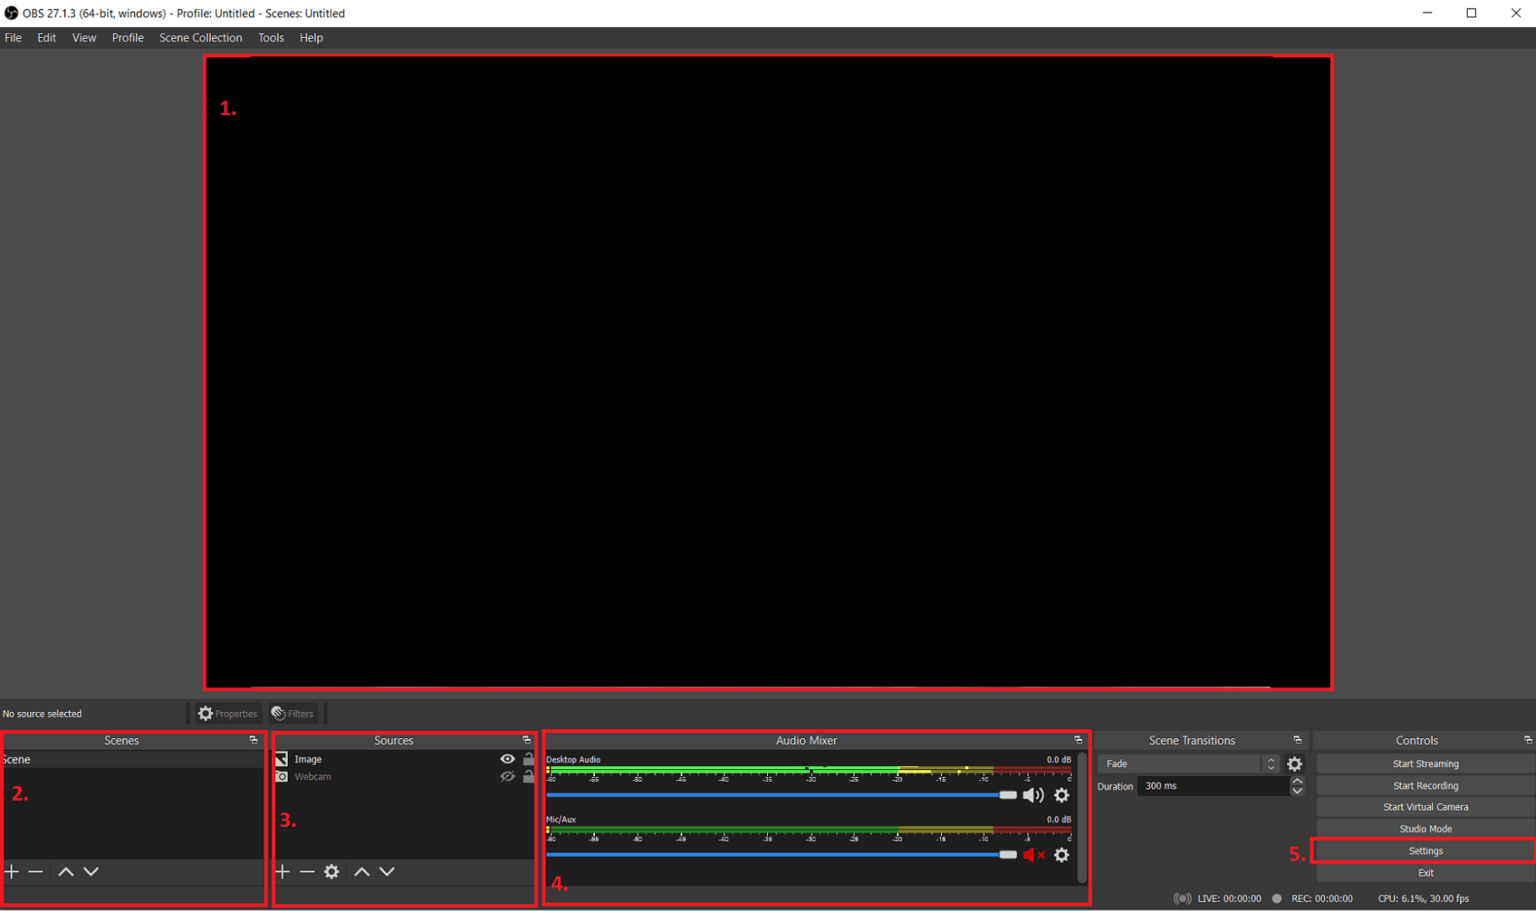Move scene down in Scenes list

(91, 872)
